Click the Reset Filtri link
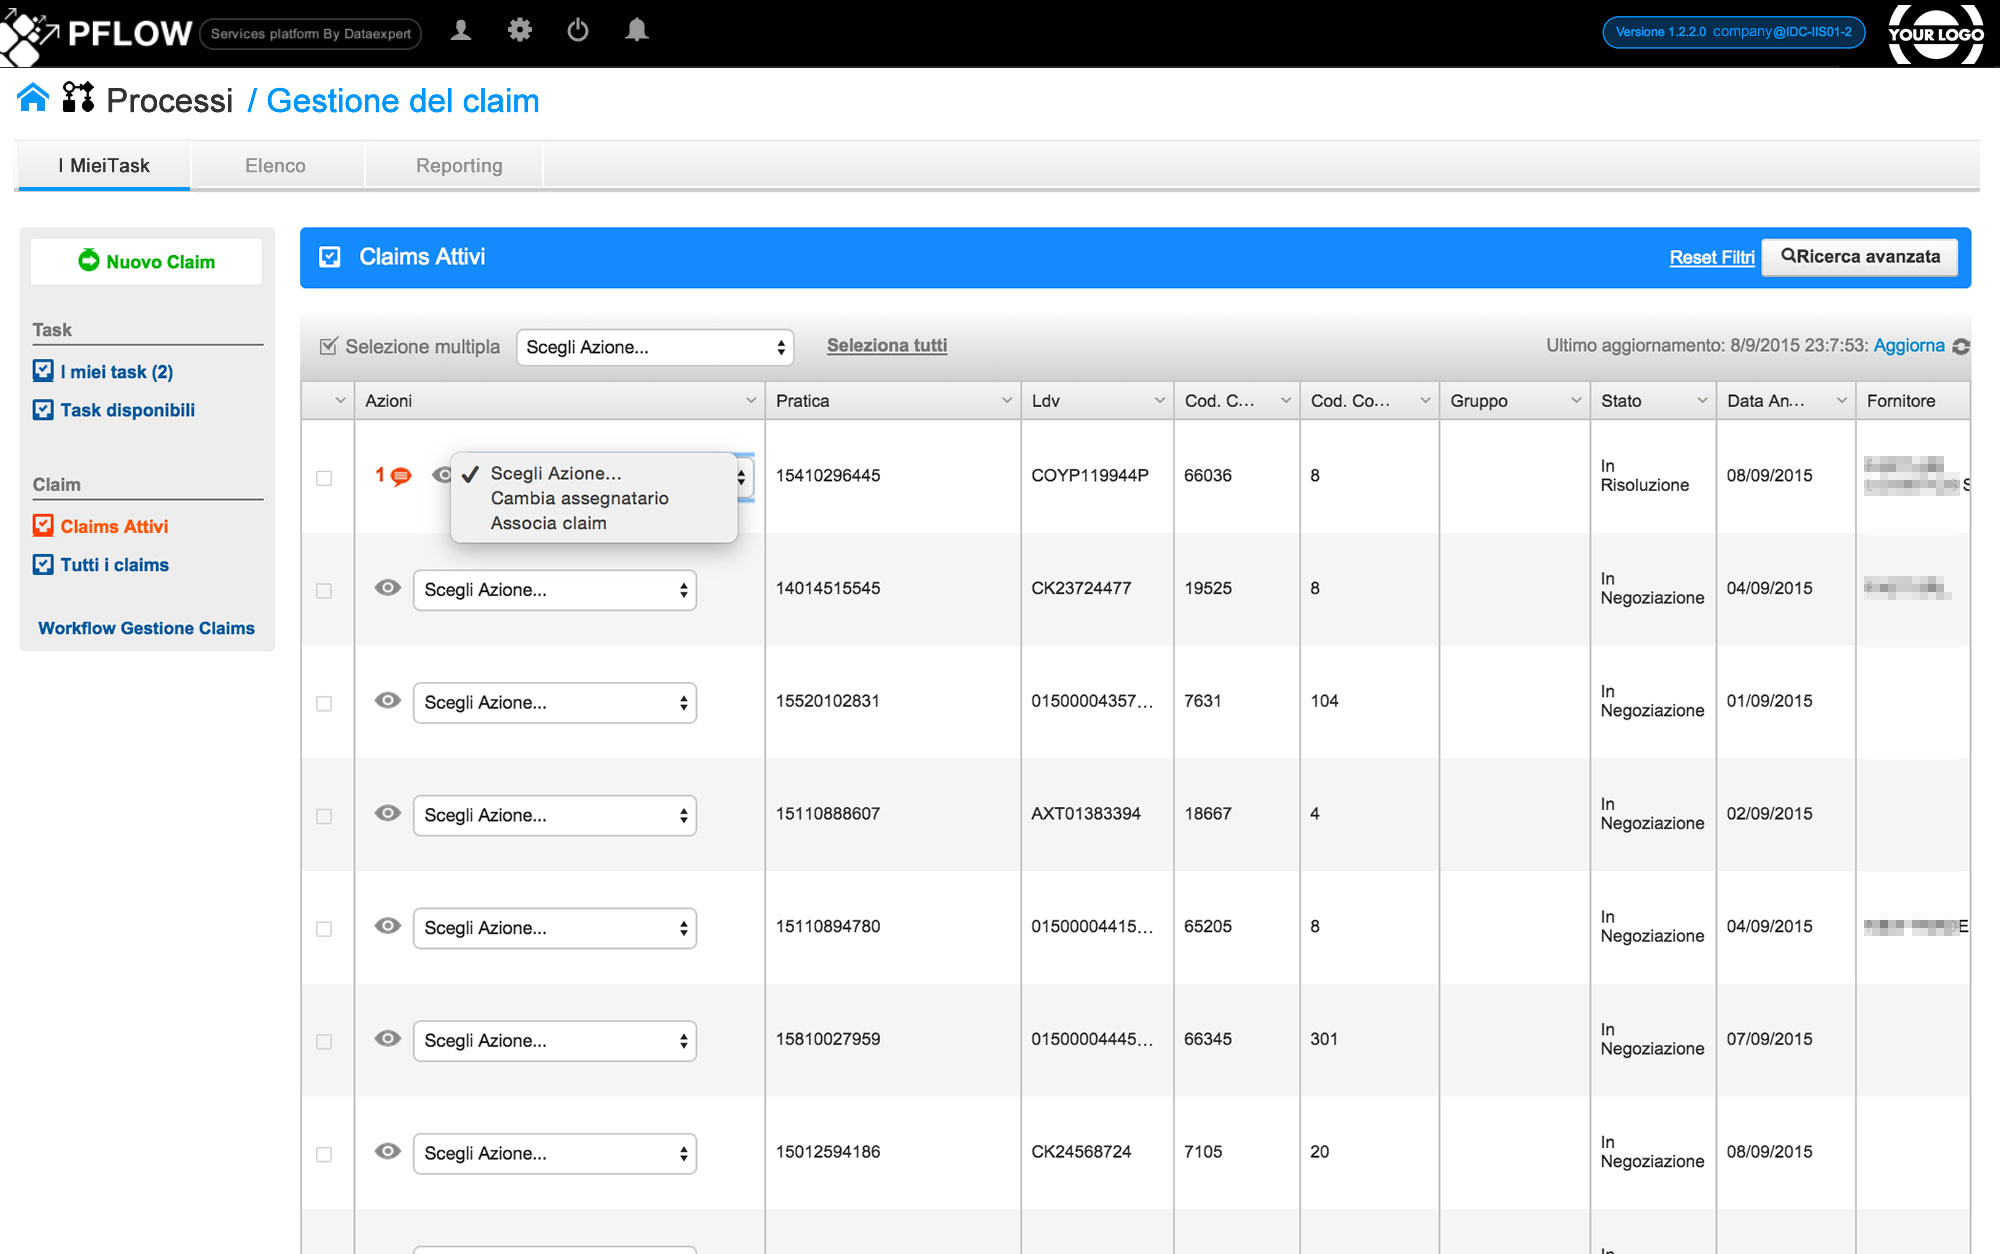 (x=1711, y=258)
